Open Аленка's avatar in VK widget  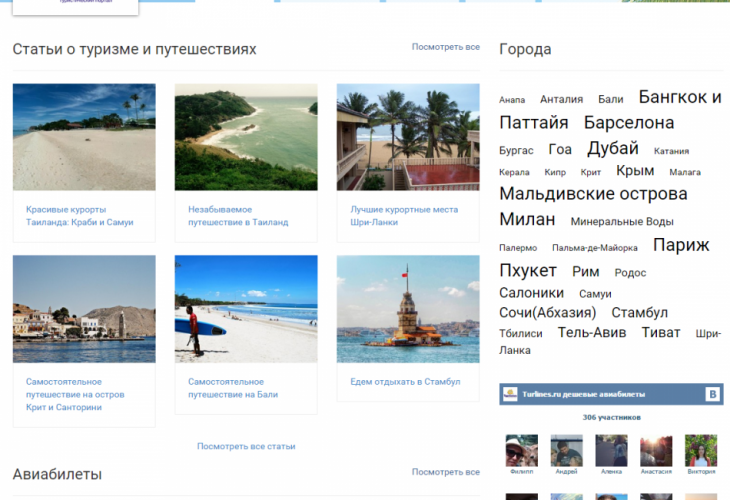click(611, 451)
